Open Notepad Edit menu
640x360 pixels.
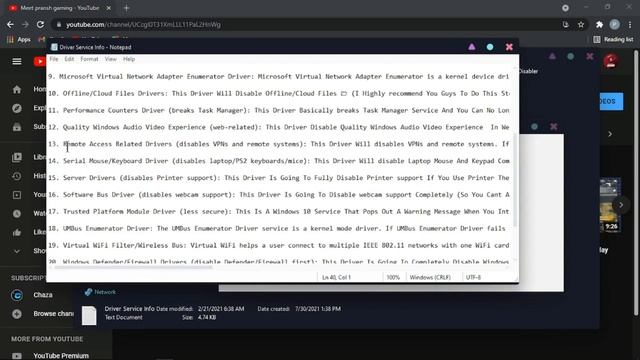click(x=69, y=59)
